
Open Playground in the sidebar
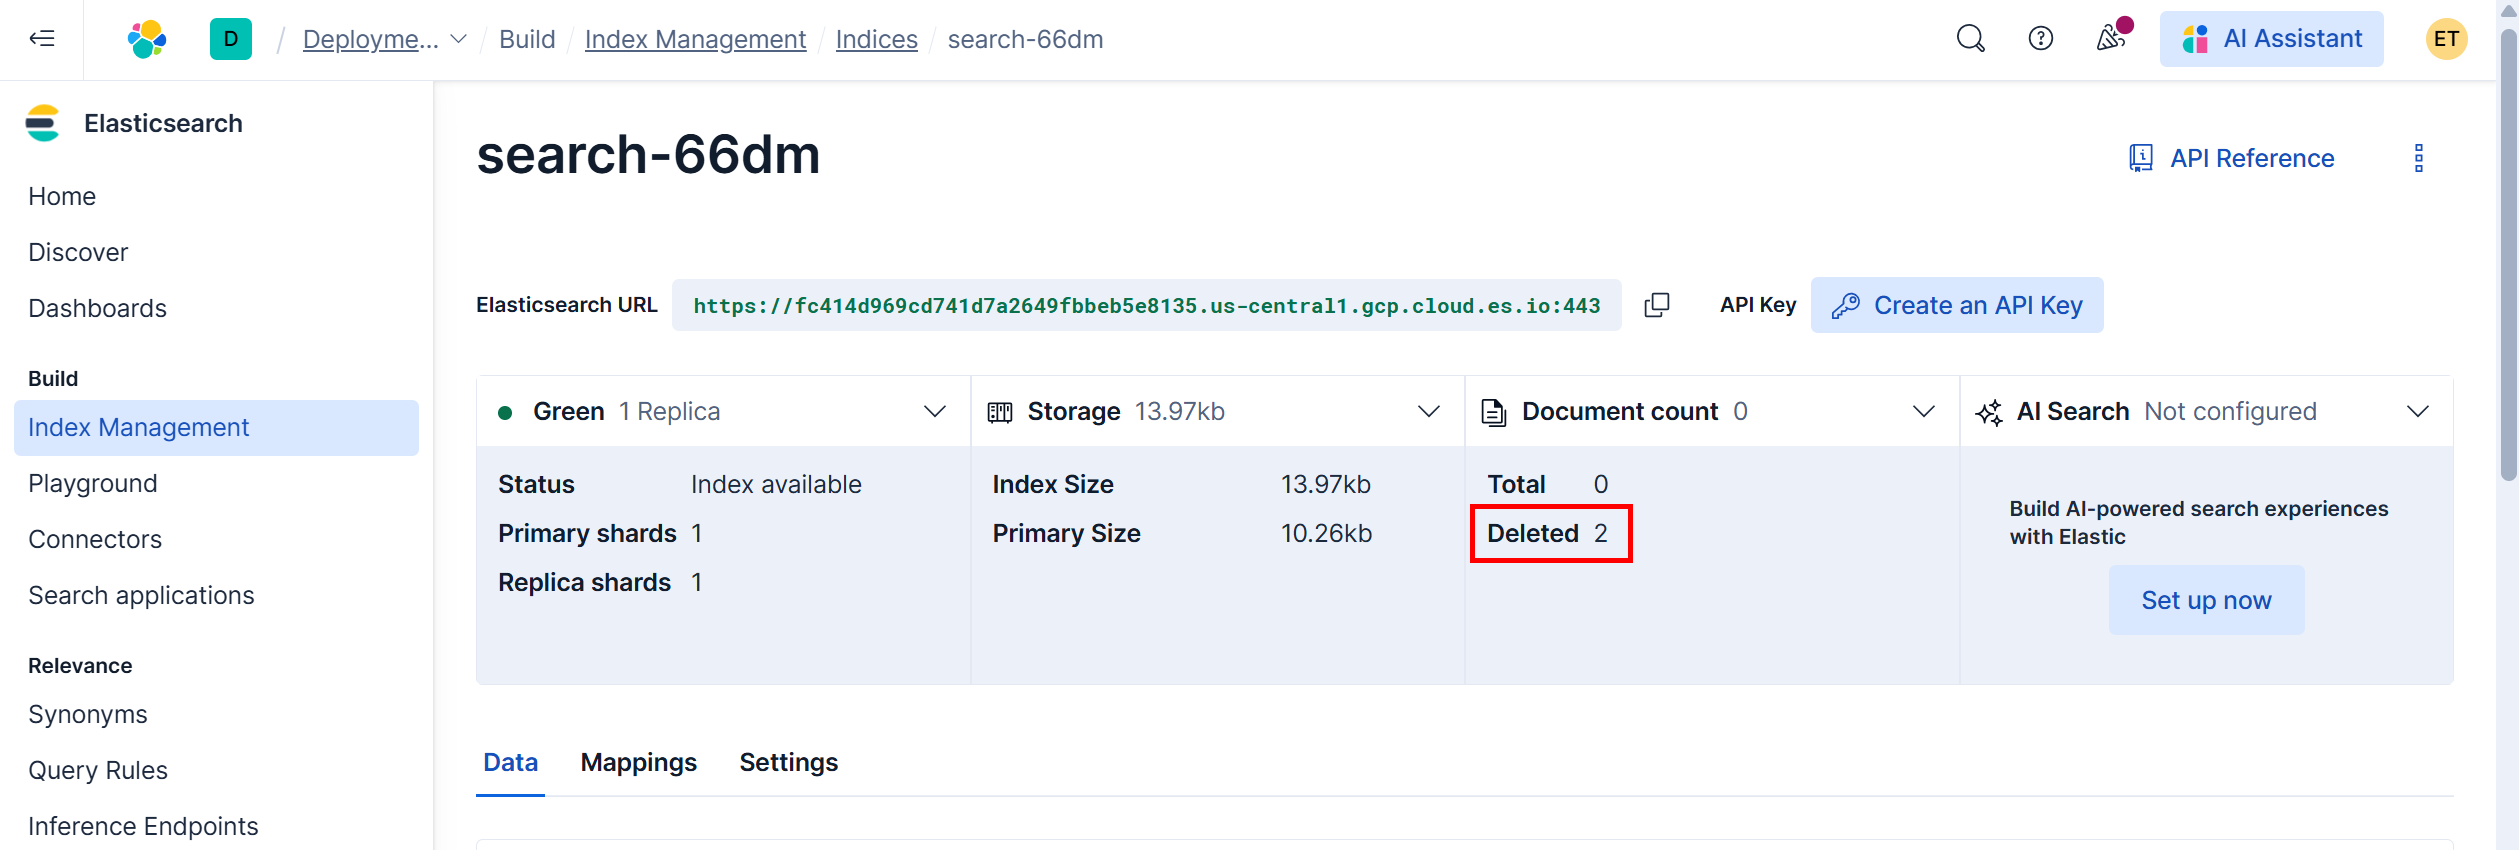(92, 484)
